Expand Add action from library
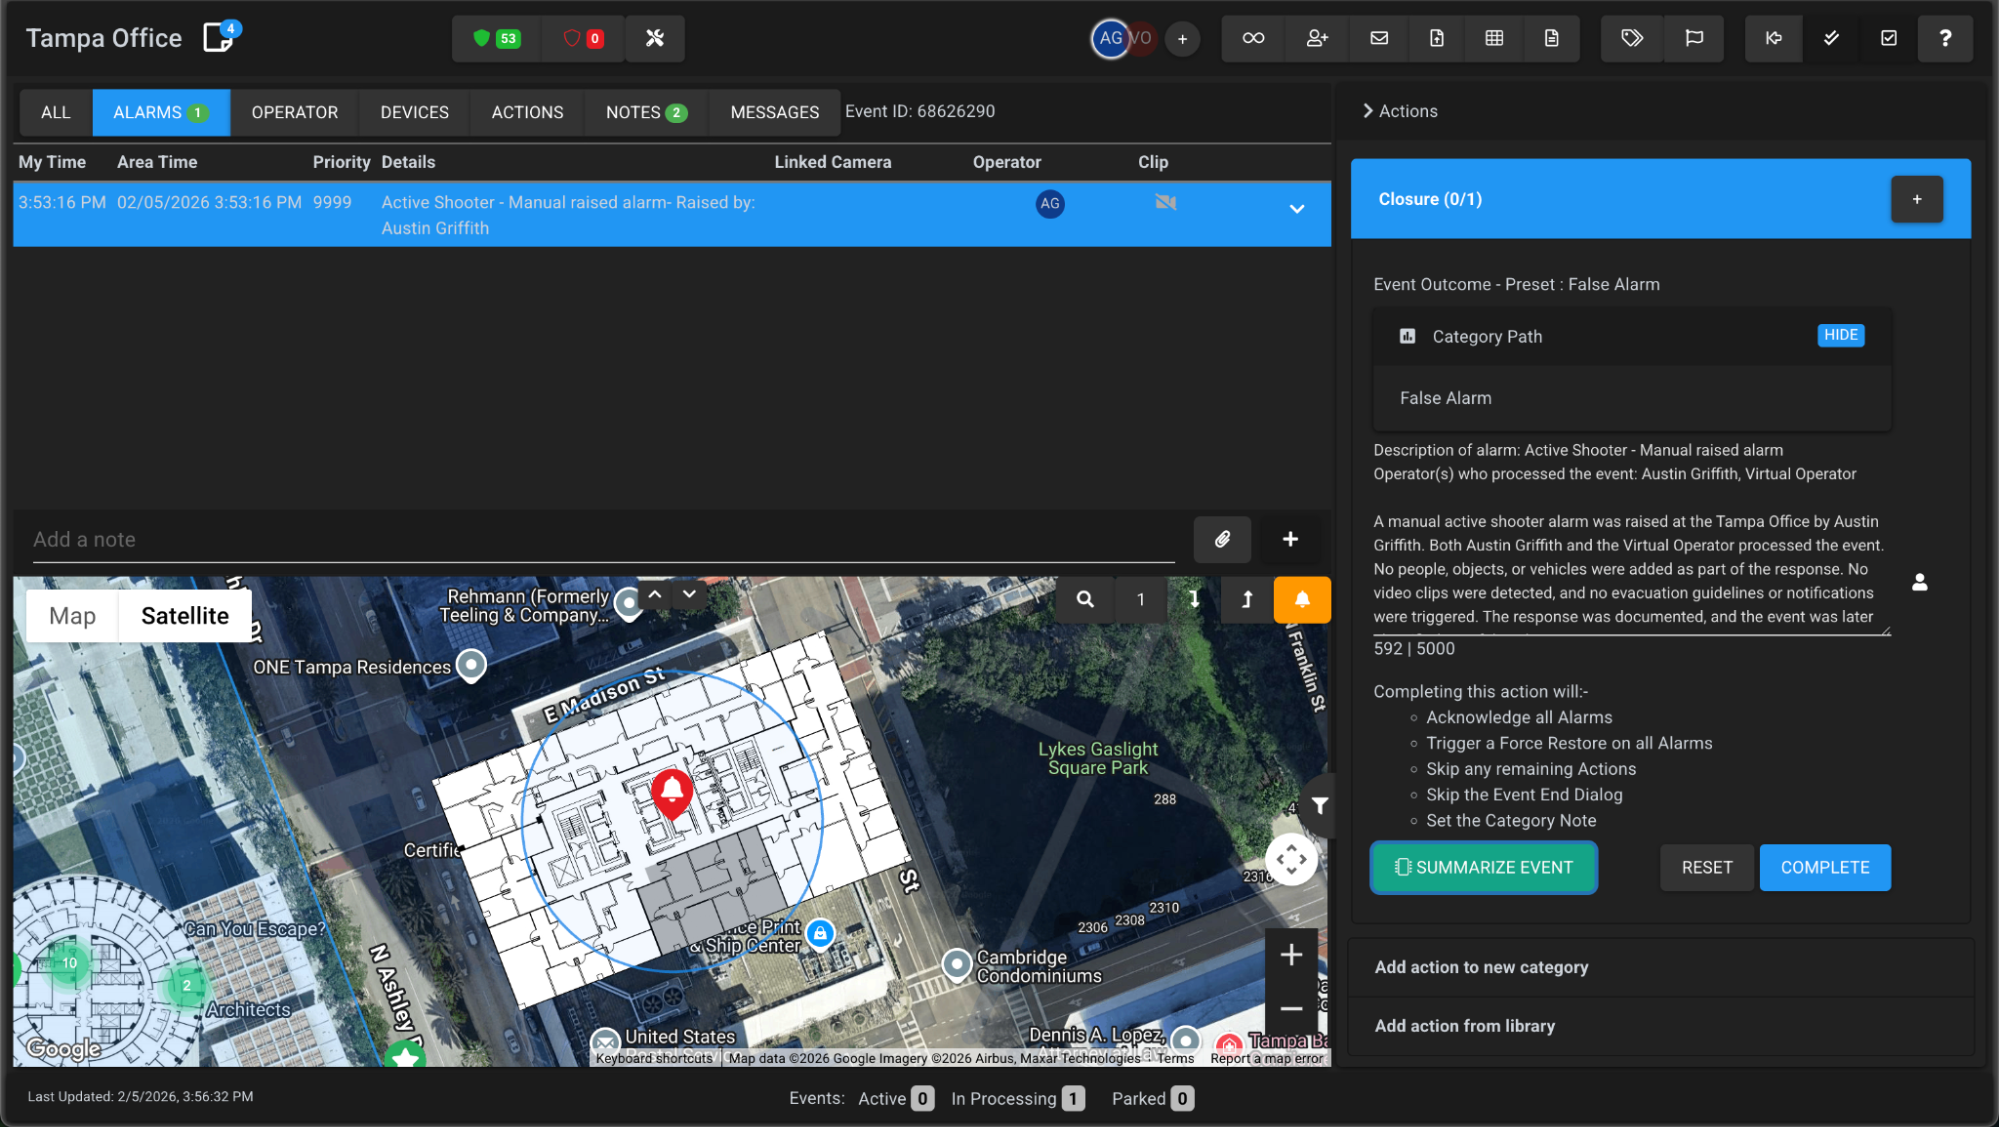Viewport: 1999px width, 1128px height. (x=1464, y=1026)
